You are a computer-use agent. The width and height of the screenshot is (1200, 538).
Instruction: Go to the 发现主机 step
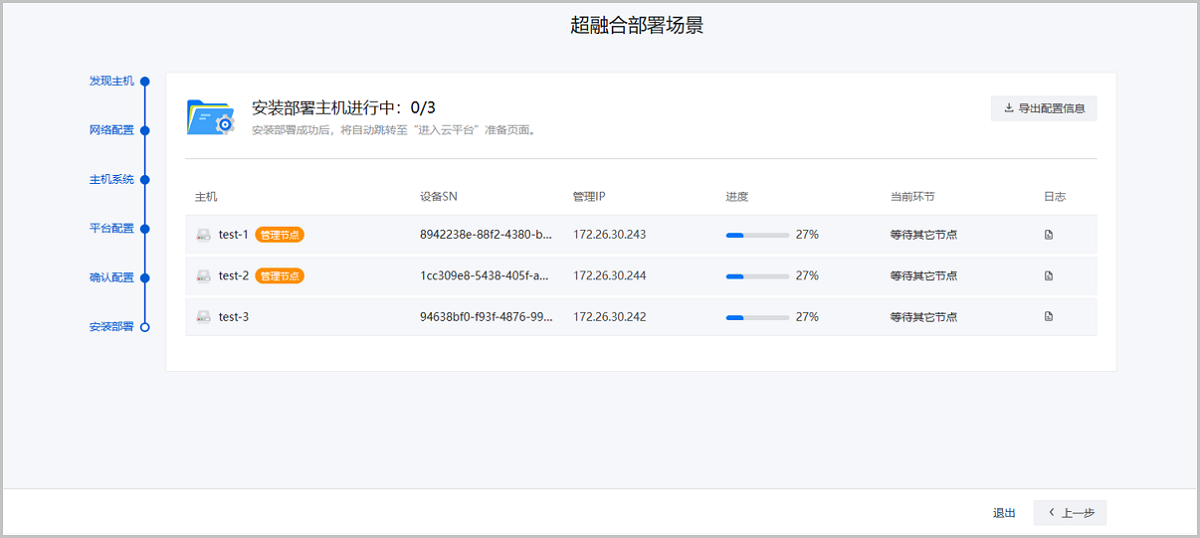tap(111, 81)
